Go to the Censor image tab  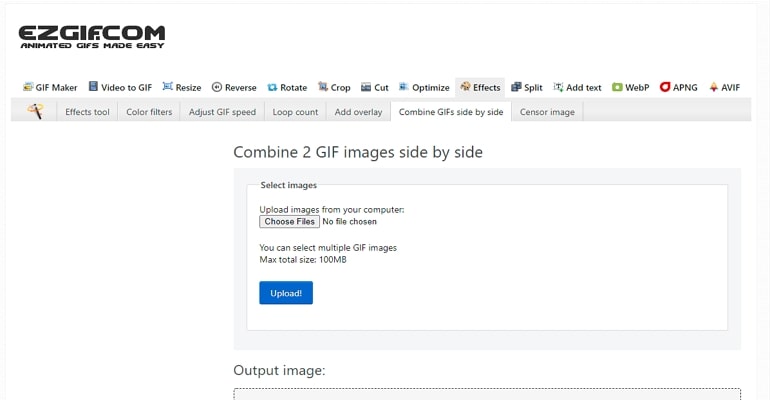point(547,112)
